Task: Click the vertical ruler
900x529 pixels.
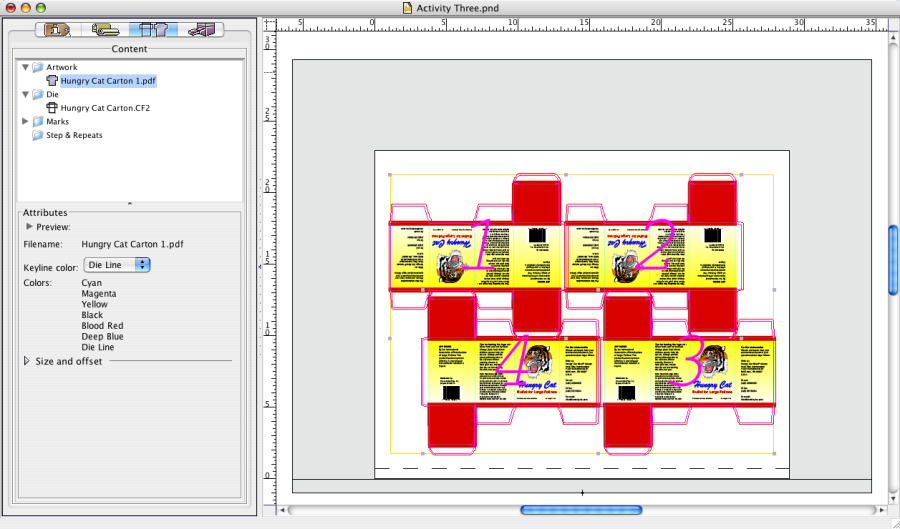Action: pos(270,269)
